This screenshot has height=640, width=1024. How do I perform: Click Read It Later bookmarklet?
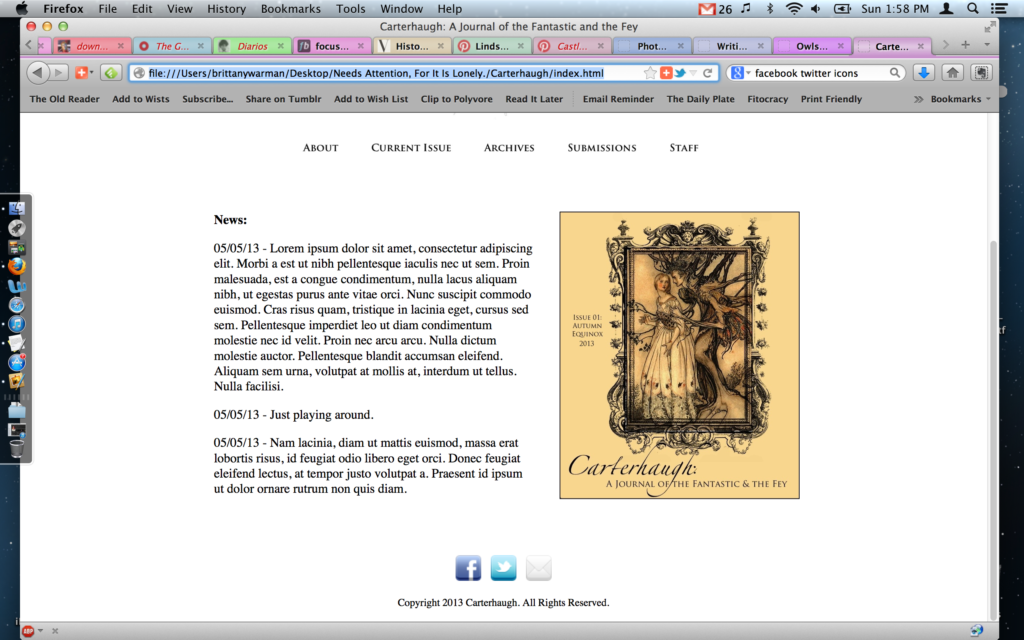[x=534, y=99]
